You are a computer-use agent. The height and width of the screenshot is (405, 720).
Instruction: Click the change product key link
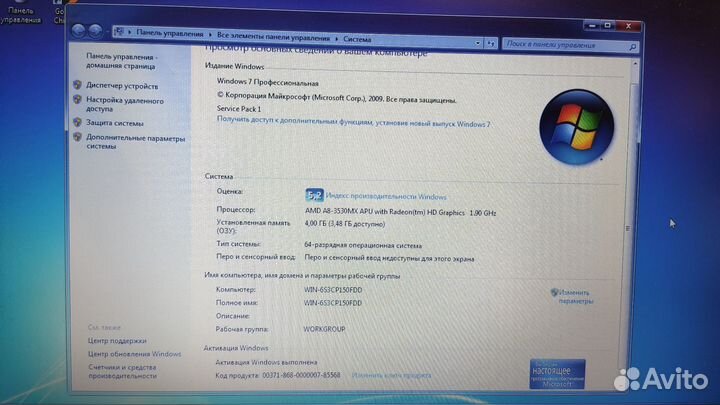(x=391, y=375)
